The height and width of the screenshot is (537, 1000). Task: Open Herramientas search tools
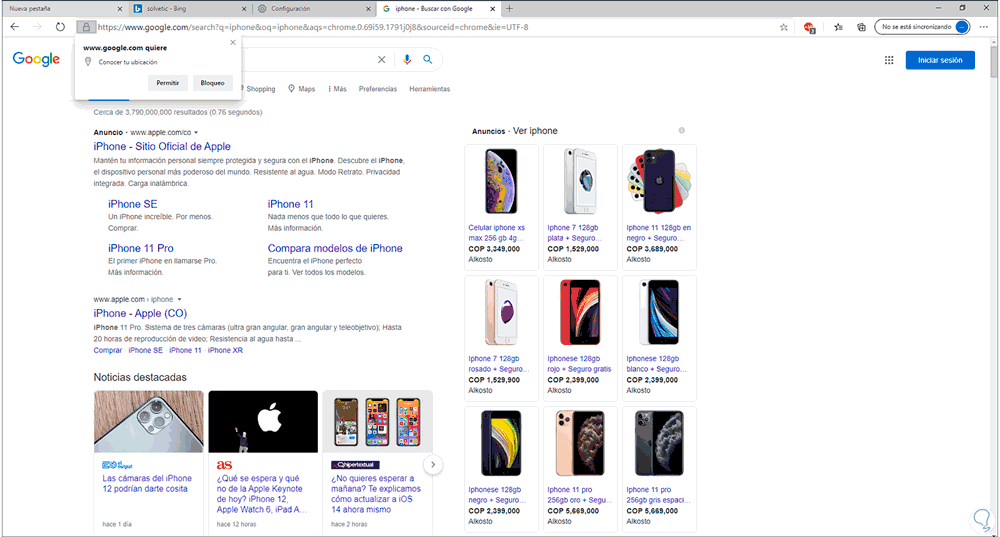point(429,89)
